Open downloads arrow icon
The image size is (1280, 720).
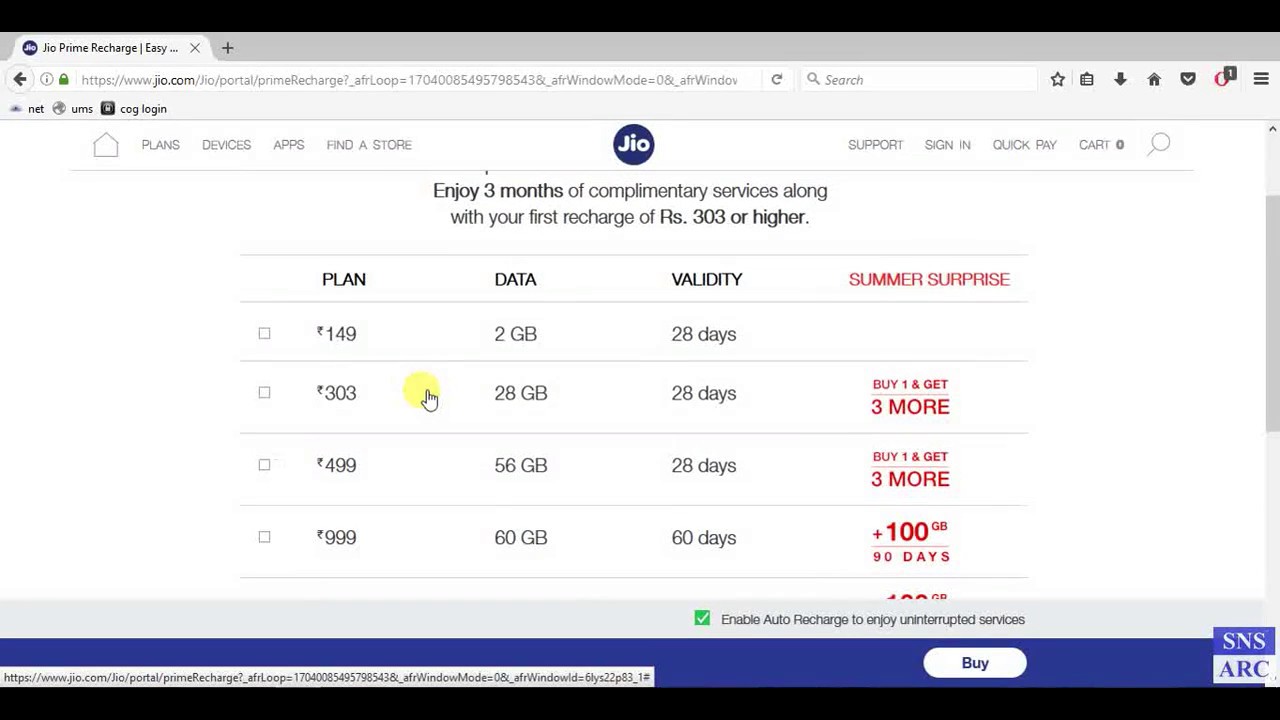coord(1120,79)
